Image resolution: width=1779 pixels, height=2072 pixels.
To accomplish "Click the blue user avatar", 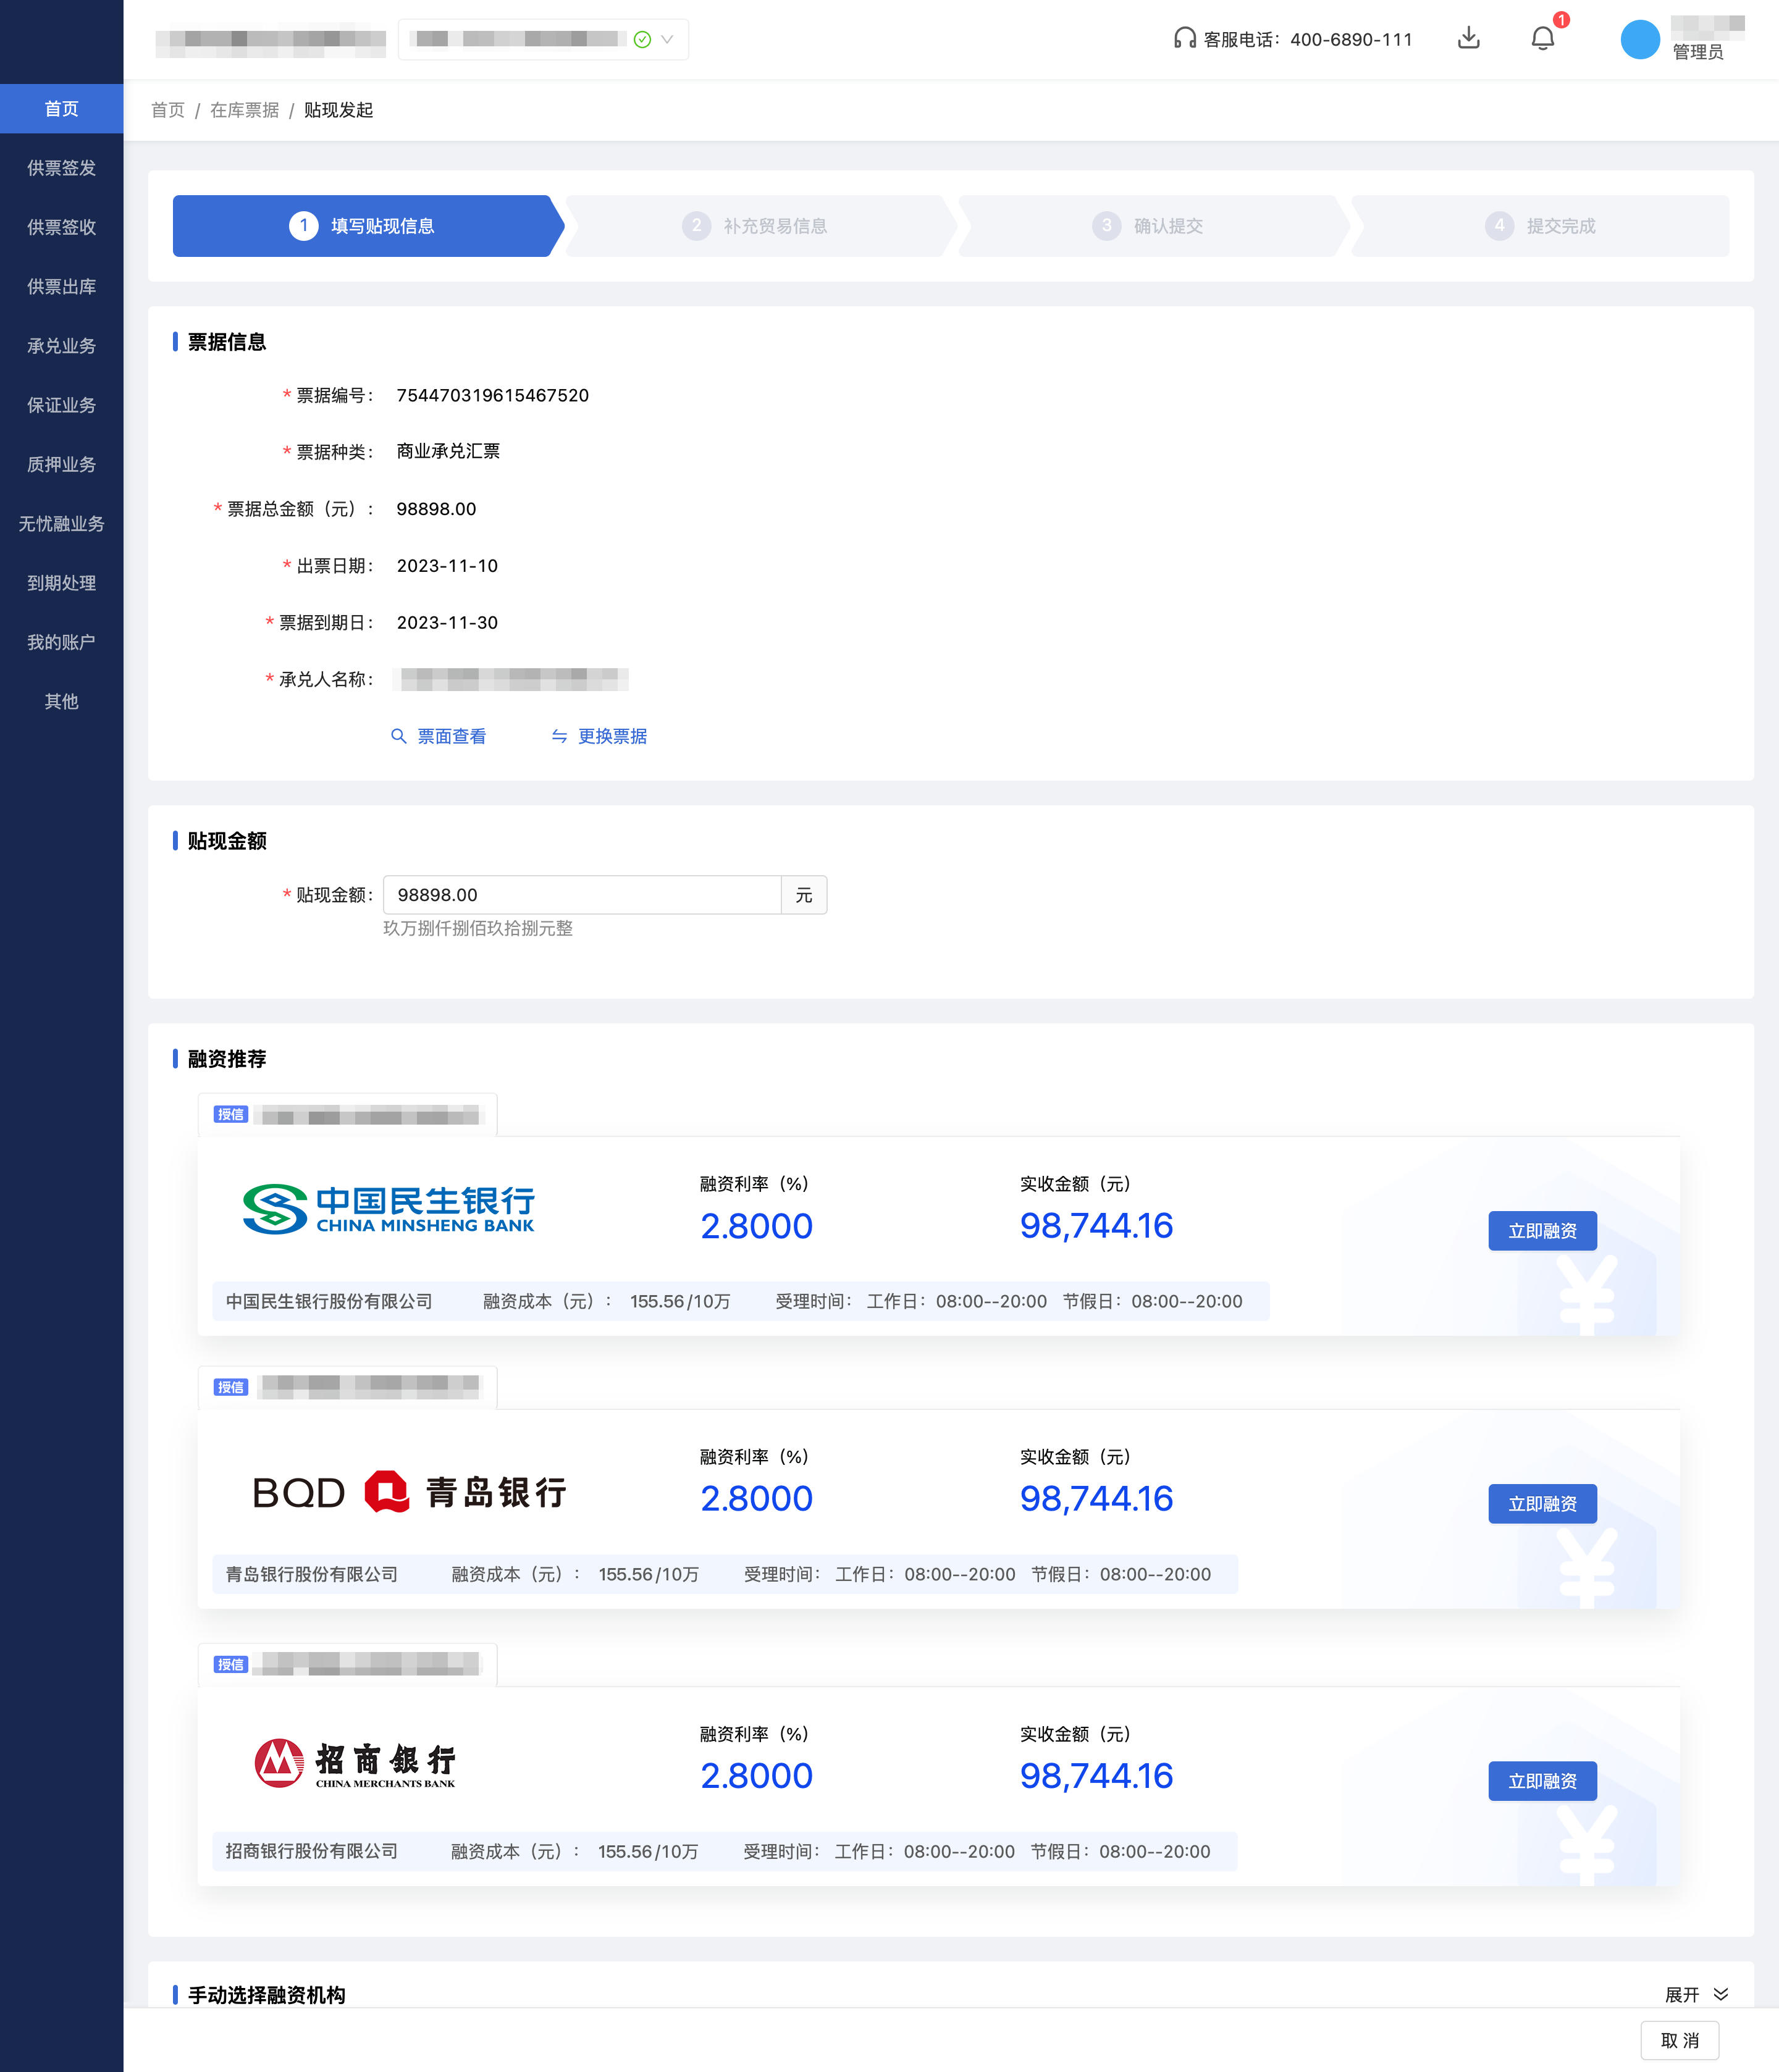I will pyautogui.click(x=1639, y=39).
